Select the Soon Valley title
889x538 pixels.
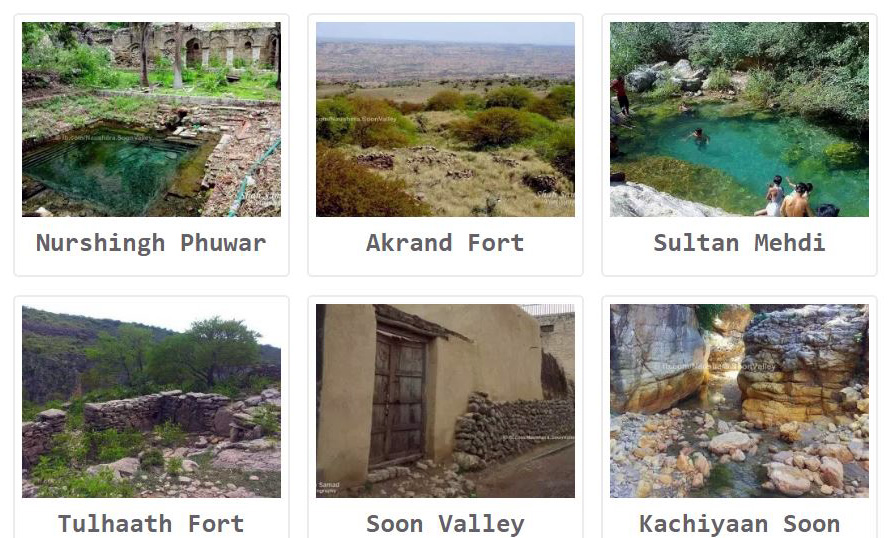point(445,524)
